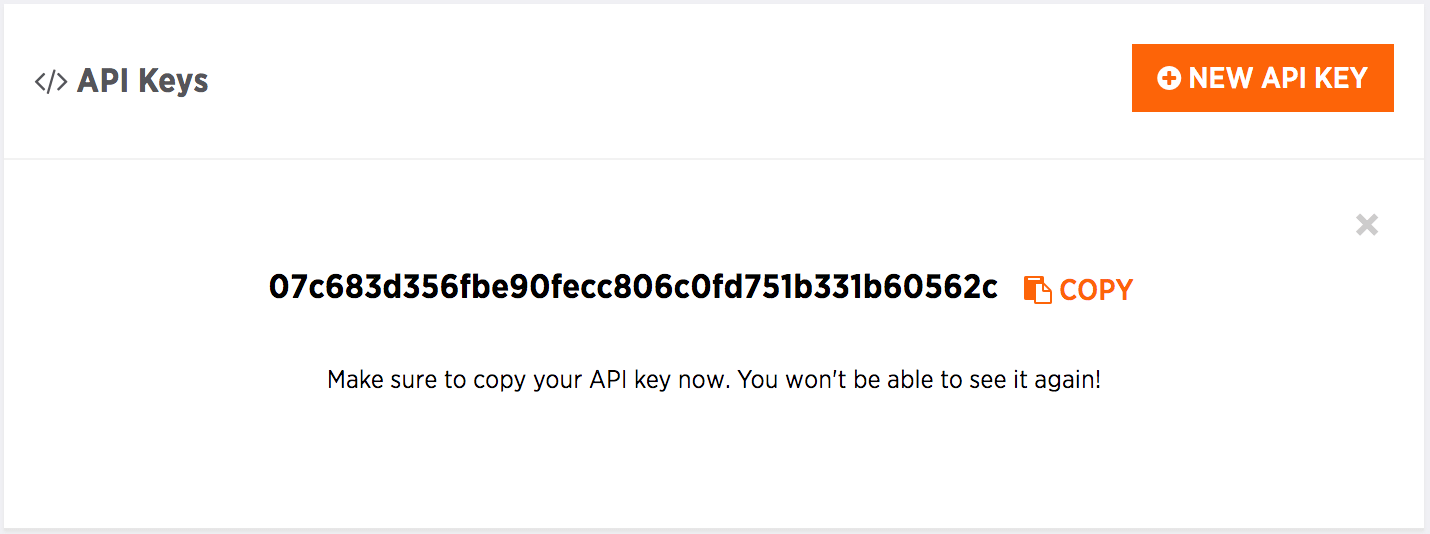This screenshot has width=1430, height=534.
Task: Click the orange COPY link text
Action: point(1096,290)
